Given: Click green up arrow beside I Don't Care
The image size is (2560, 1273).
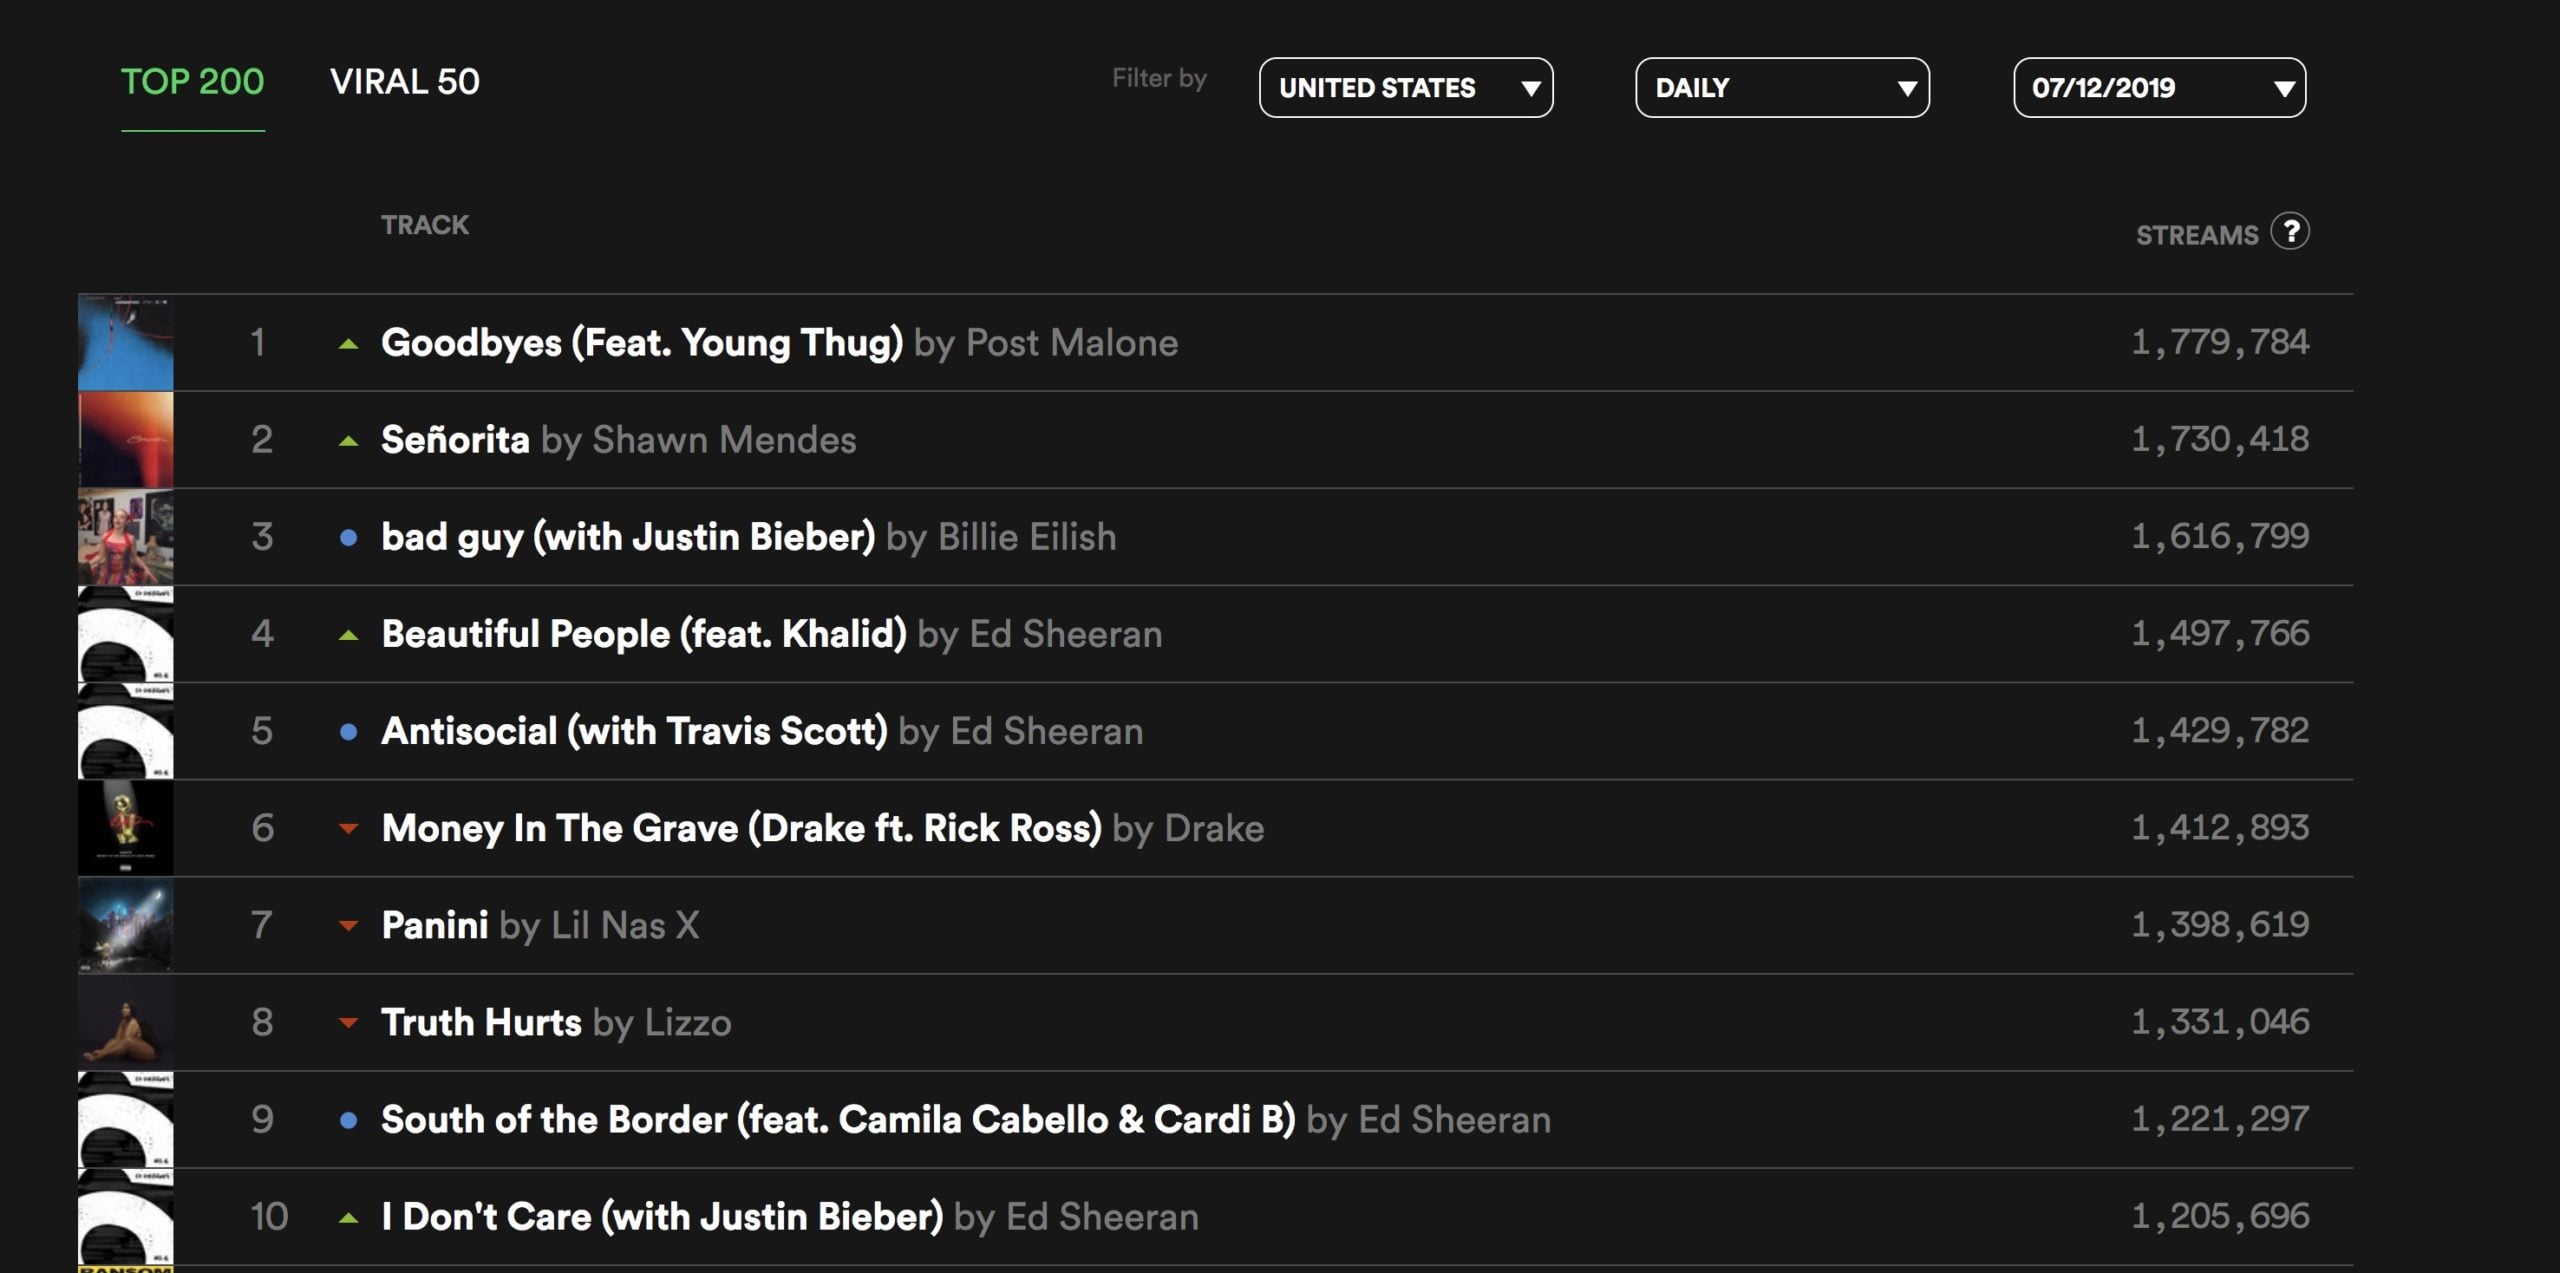Looking at the screenshot, I should 348,1218.
